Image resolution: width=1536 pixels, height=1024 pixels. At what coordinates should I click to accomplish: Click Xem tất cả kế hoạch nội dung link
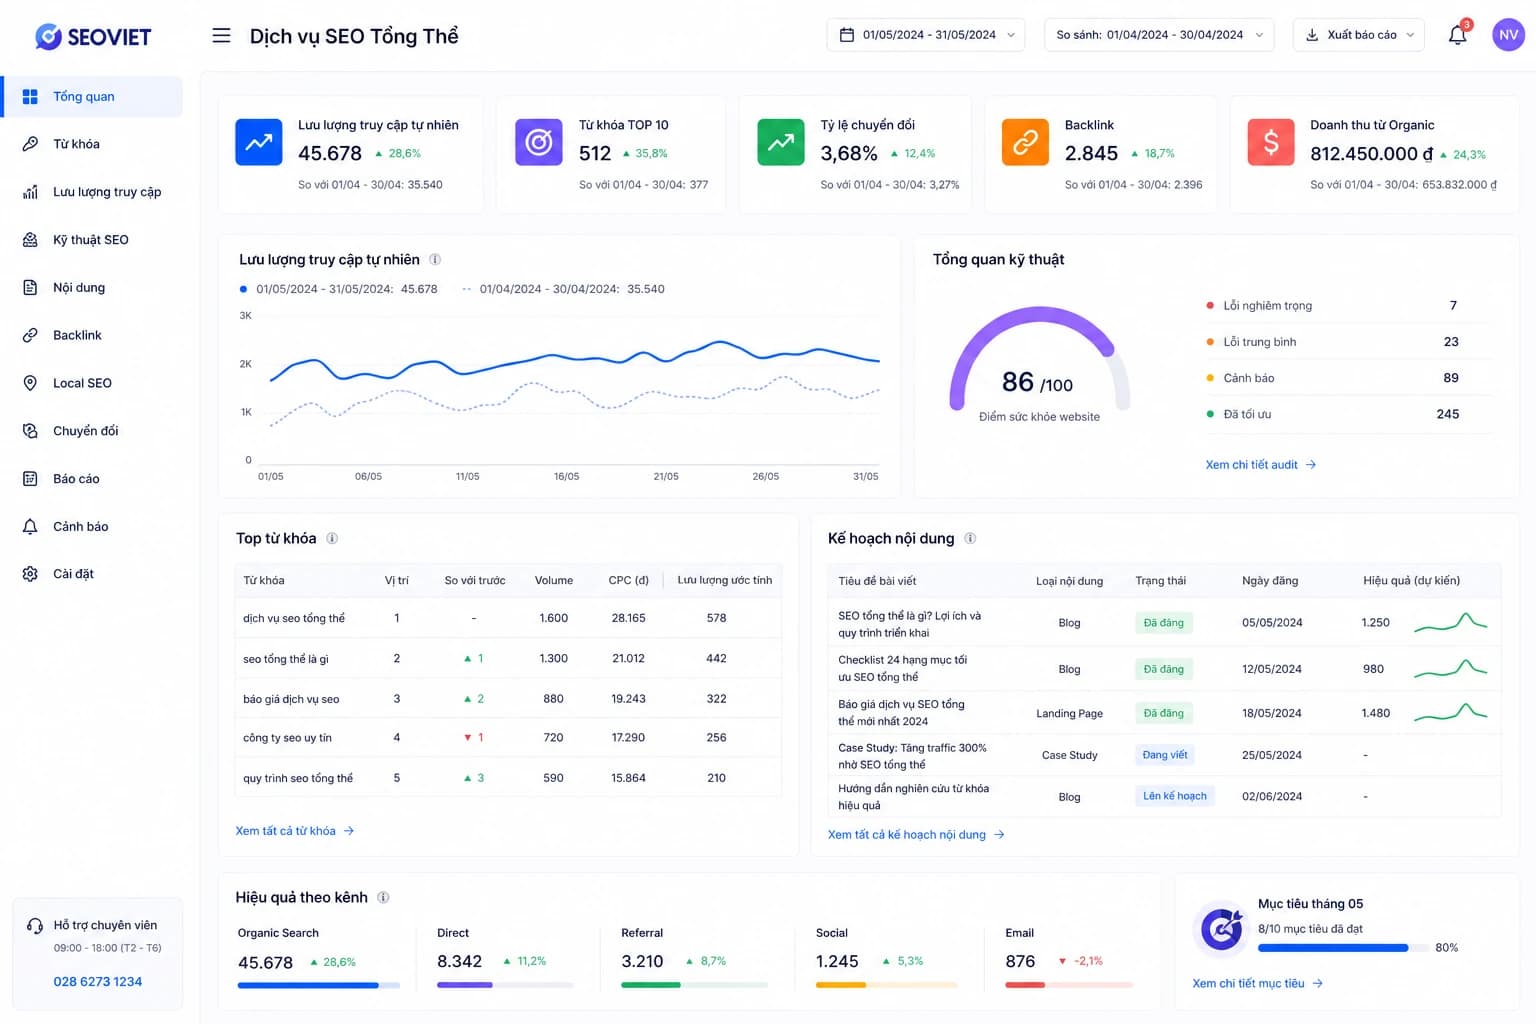[x=916, y=834]
